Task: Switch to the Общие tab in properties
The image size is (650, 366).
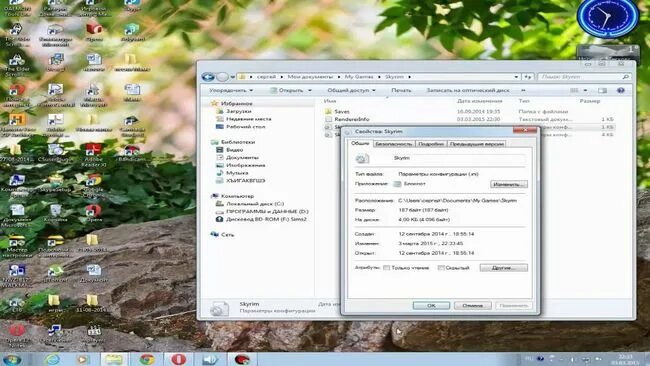Action: (x=360, y=143)
